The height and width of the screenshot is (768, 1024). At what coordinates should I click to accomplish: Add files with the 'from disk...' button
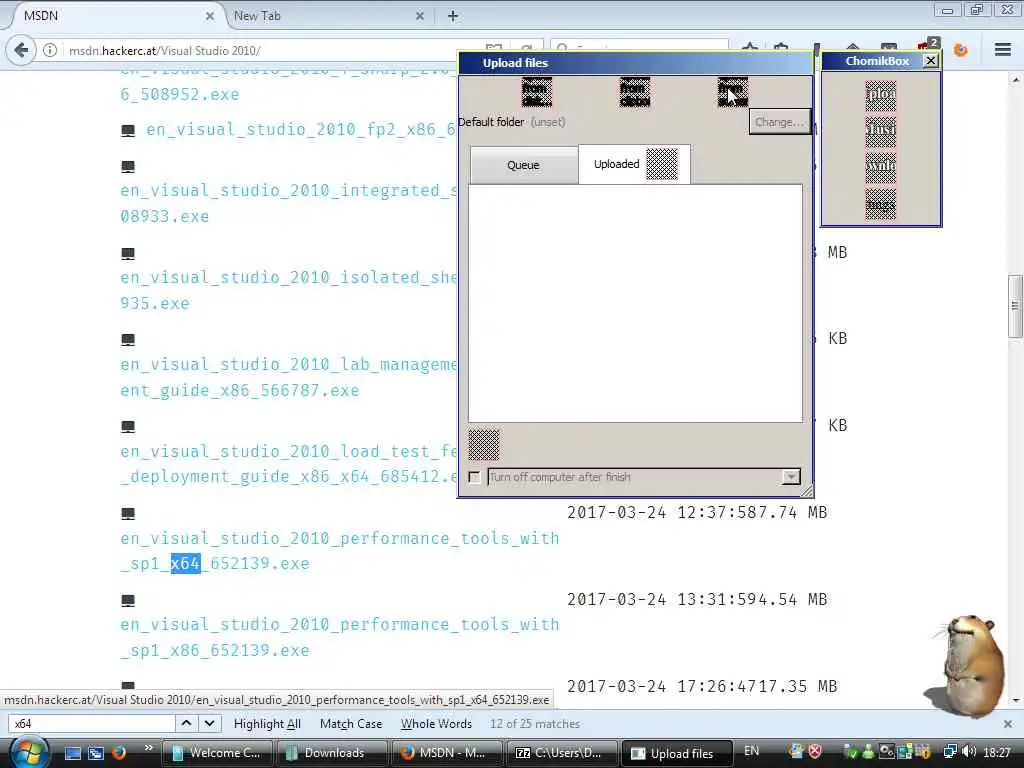pyautogui.click(x=537, y=93)
